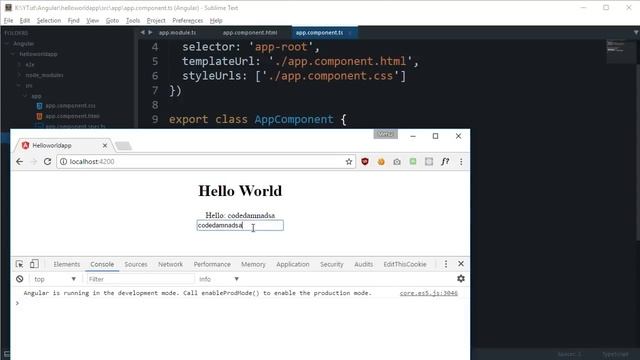Screen dimensions: 640x360
Task: Open Sublime tab list dropdown arrow
Action: click(636, 32)
